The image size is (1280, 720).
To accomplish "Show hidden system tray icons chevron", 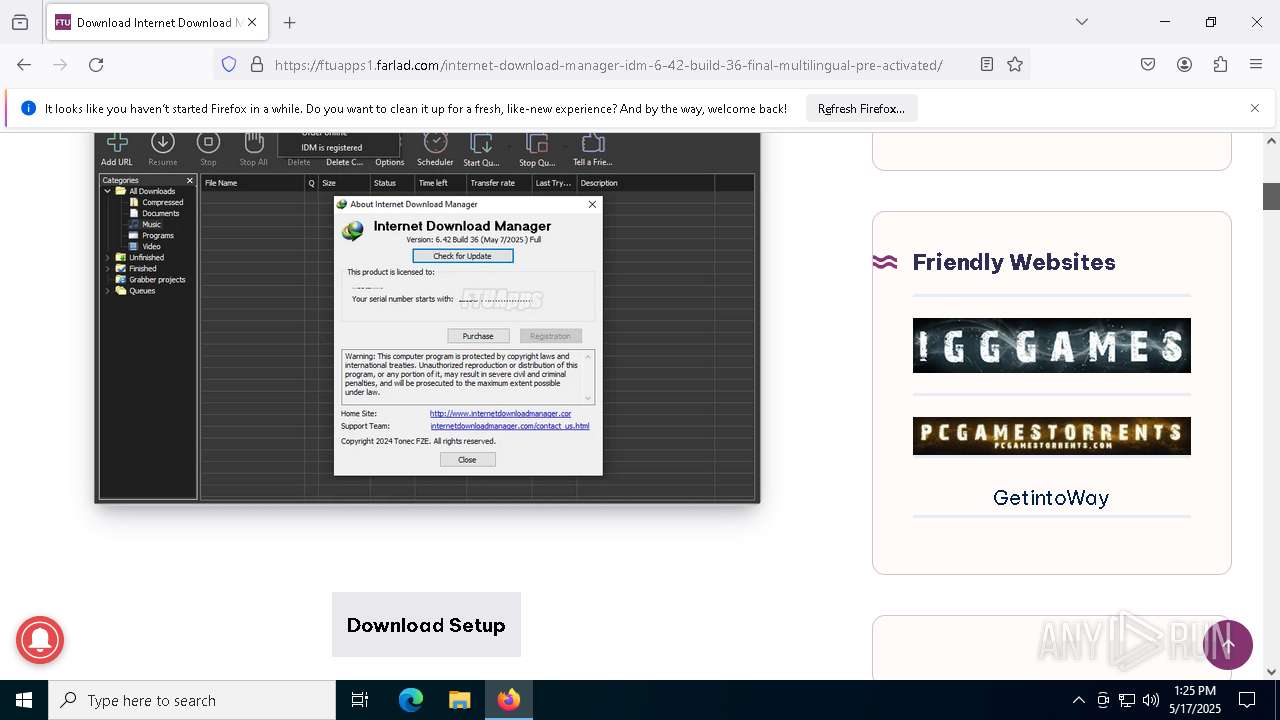I will click(x=1078, y=700).
